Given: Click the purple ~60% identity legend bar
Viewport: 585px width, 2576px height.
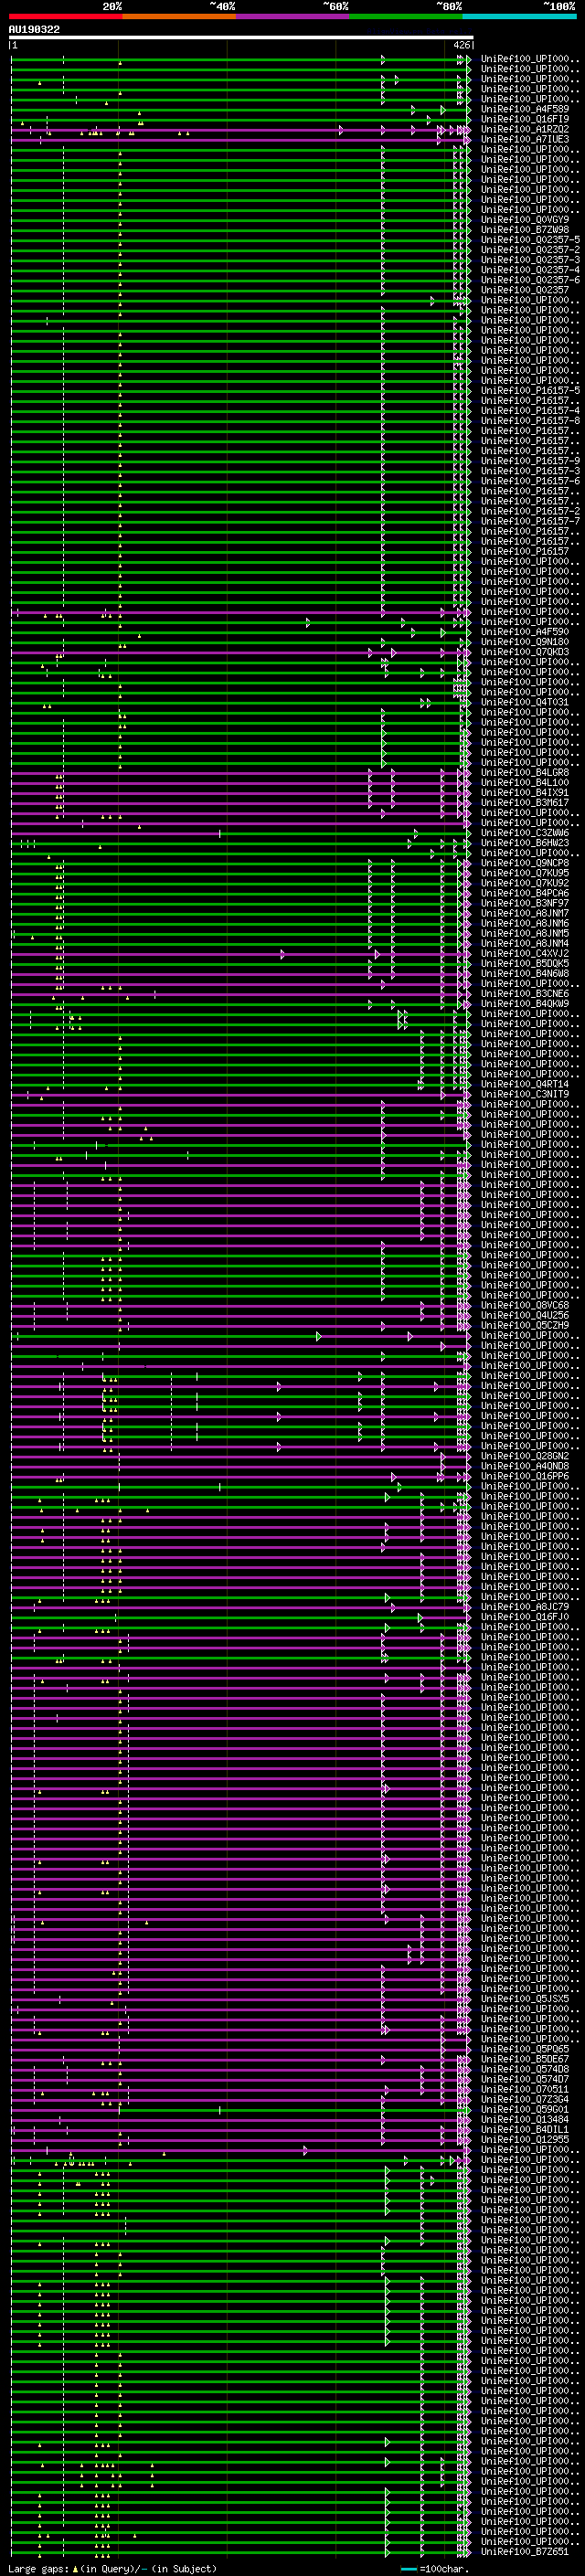Looking at the screenshot, I should click(x=292, y=16).
